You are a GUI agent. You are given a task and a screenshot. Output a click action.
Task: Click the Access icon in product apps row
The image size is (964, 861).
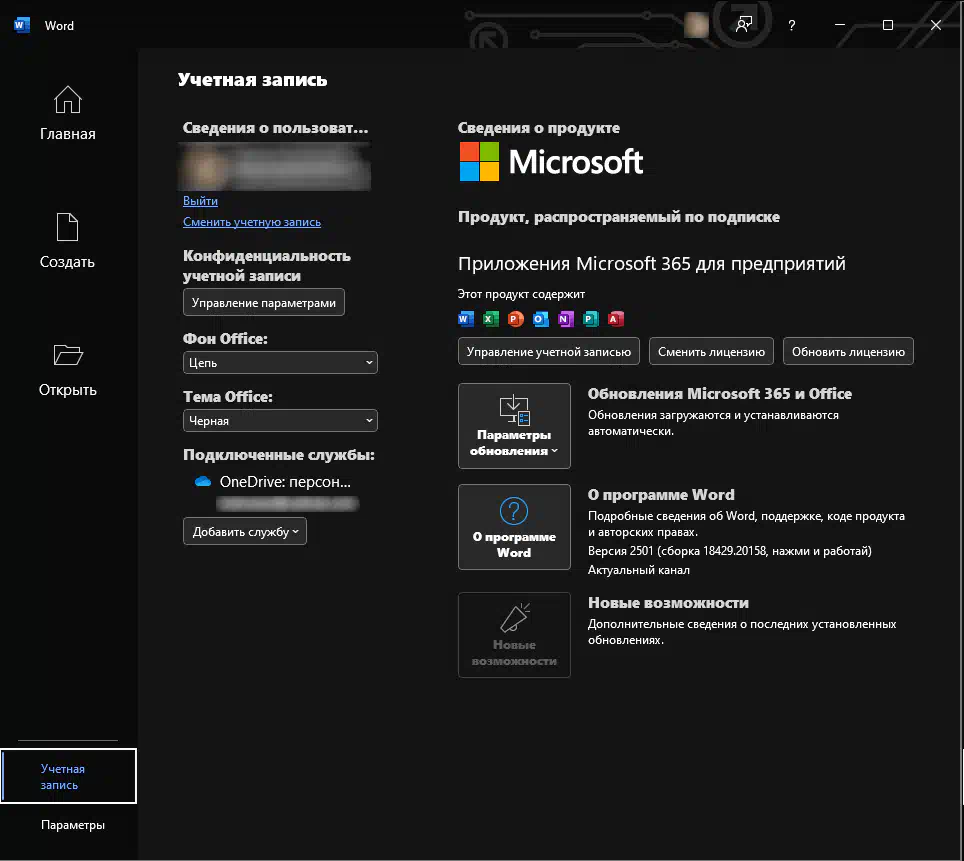(616, 320)
